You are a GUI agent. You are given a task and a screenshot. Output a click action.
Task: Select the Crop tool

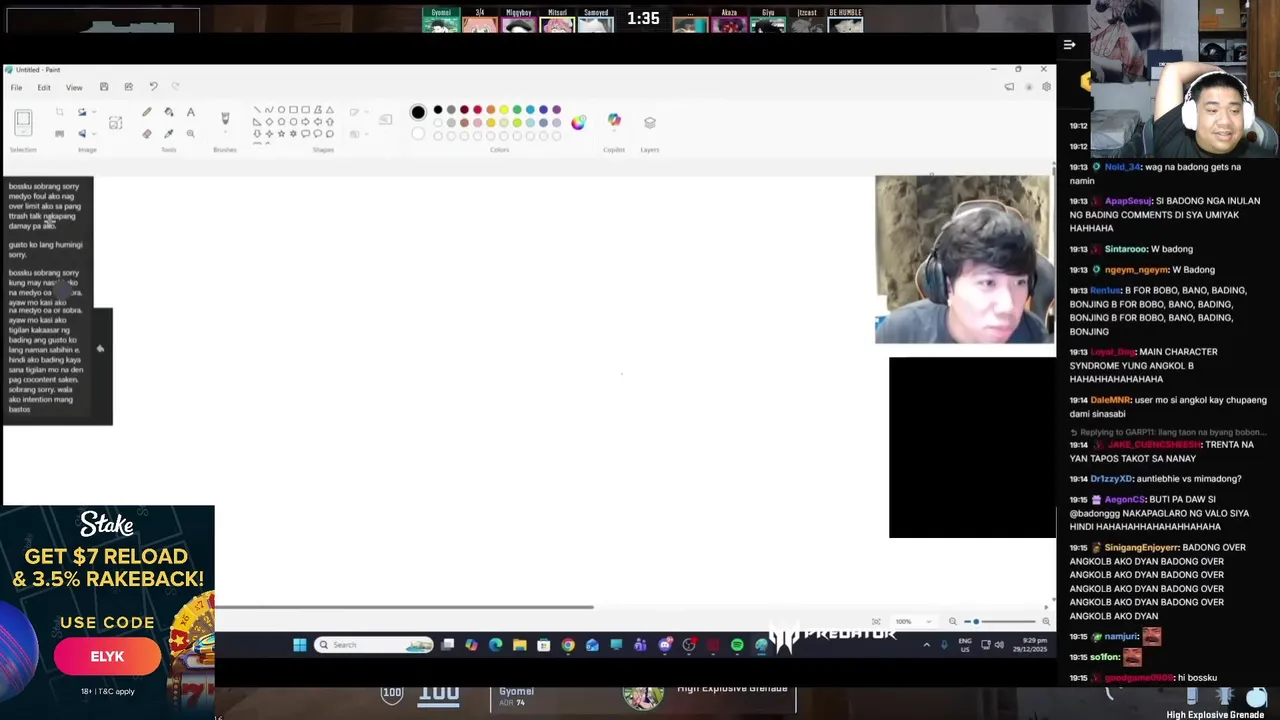tap(59, 111)
